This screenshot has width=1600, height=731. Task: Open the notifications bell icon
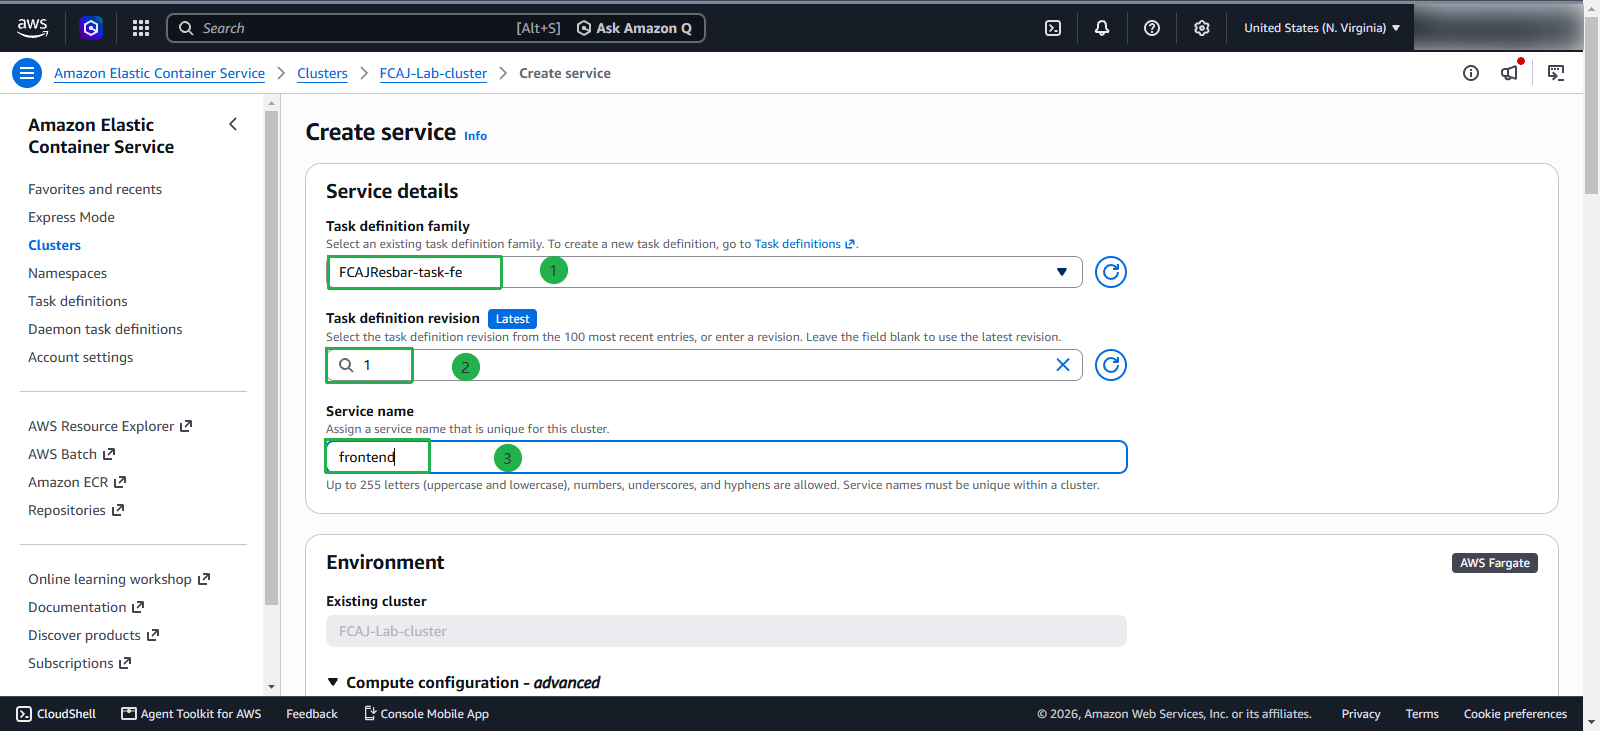[x=1102, y=28]
